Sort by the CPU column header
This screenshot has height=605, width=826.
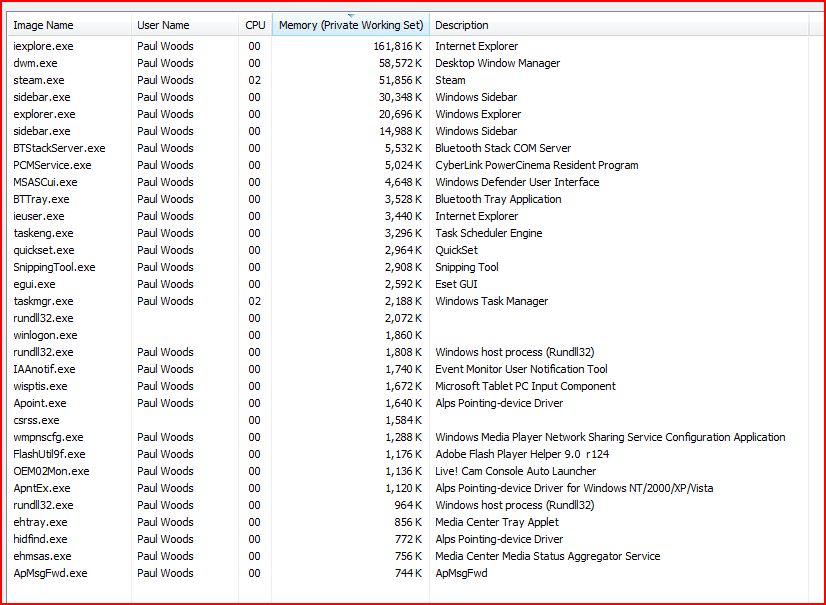pos(255,25)
